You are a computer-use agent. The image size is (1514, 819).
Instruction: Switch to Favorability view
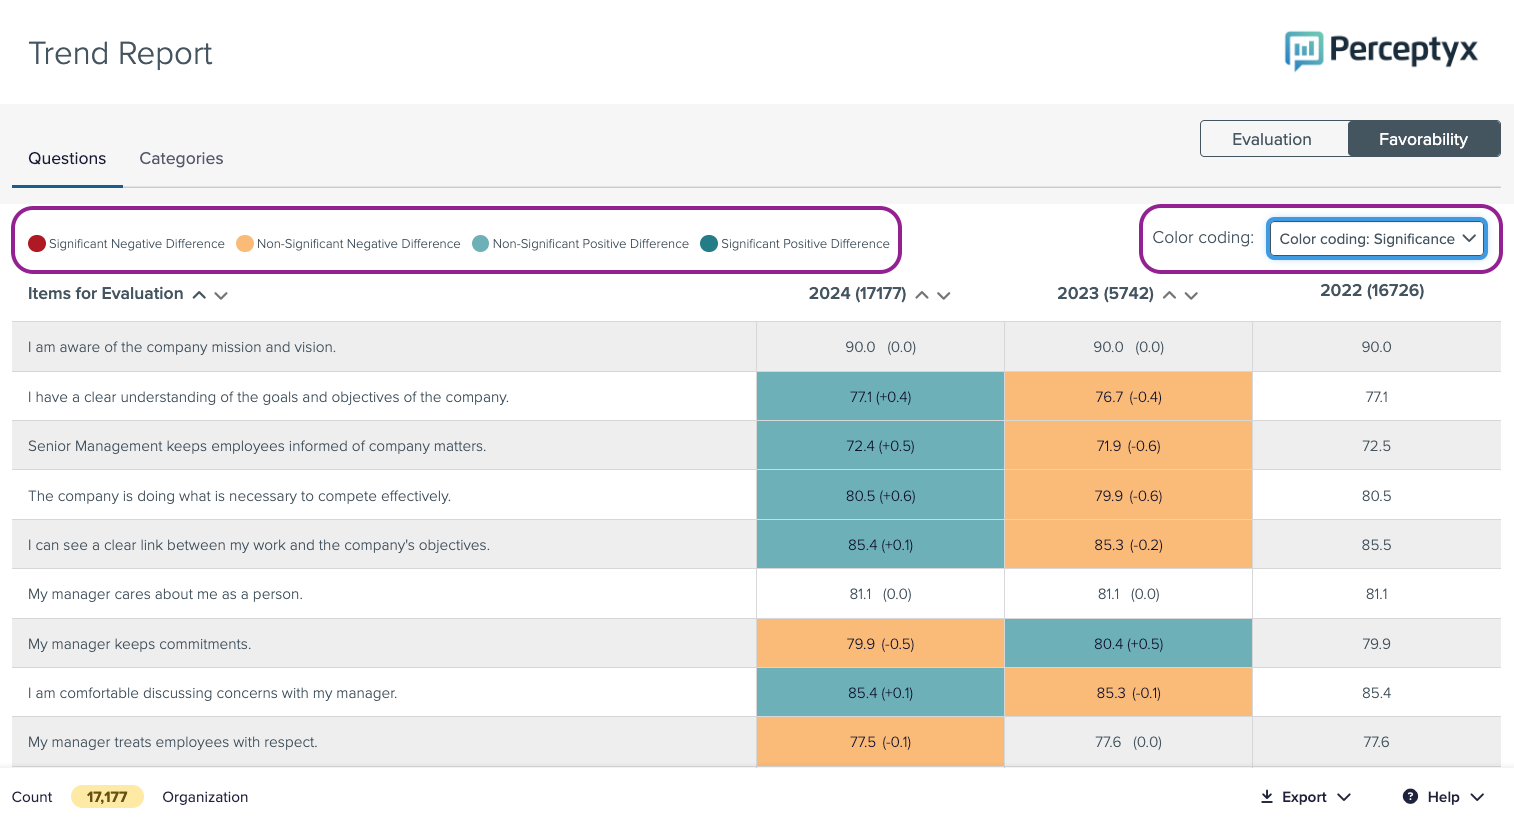[x=1424, y=139]
